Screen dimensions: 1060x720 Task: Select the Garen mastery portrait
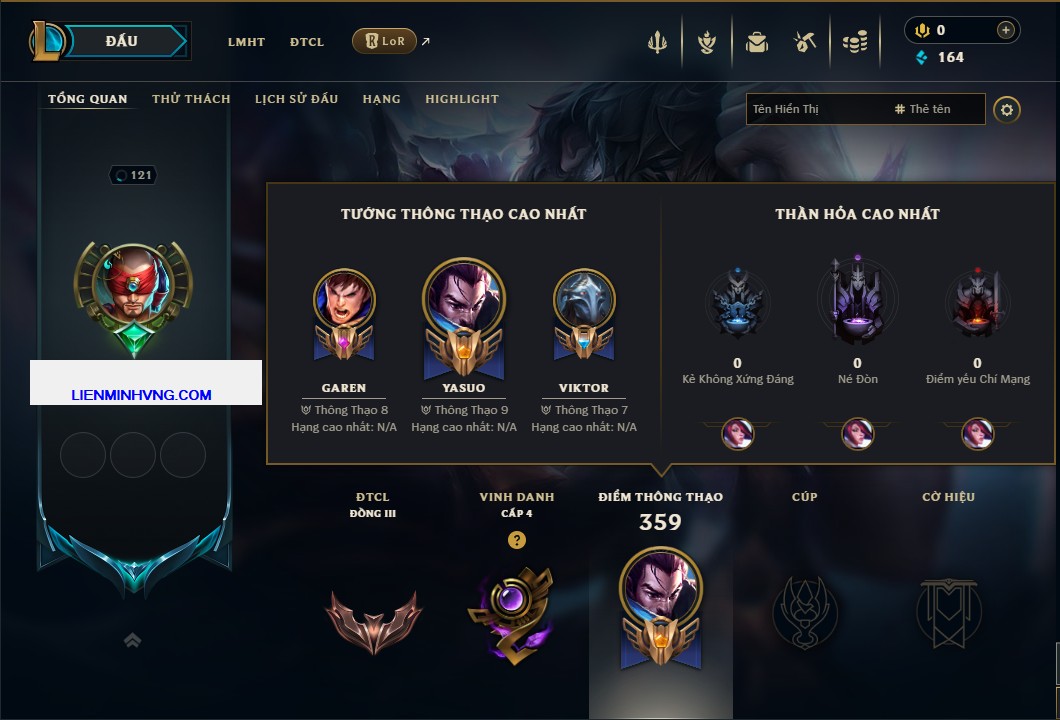pyautogui.click(x=344, y=314)
